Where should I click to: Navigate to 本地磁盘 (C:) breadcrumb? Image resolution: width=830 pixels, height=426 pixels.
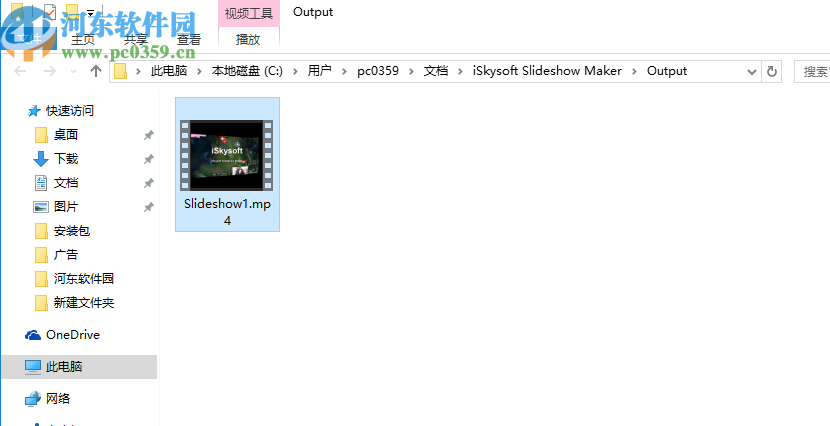pyautogui.click(x=247, y=71)
